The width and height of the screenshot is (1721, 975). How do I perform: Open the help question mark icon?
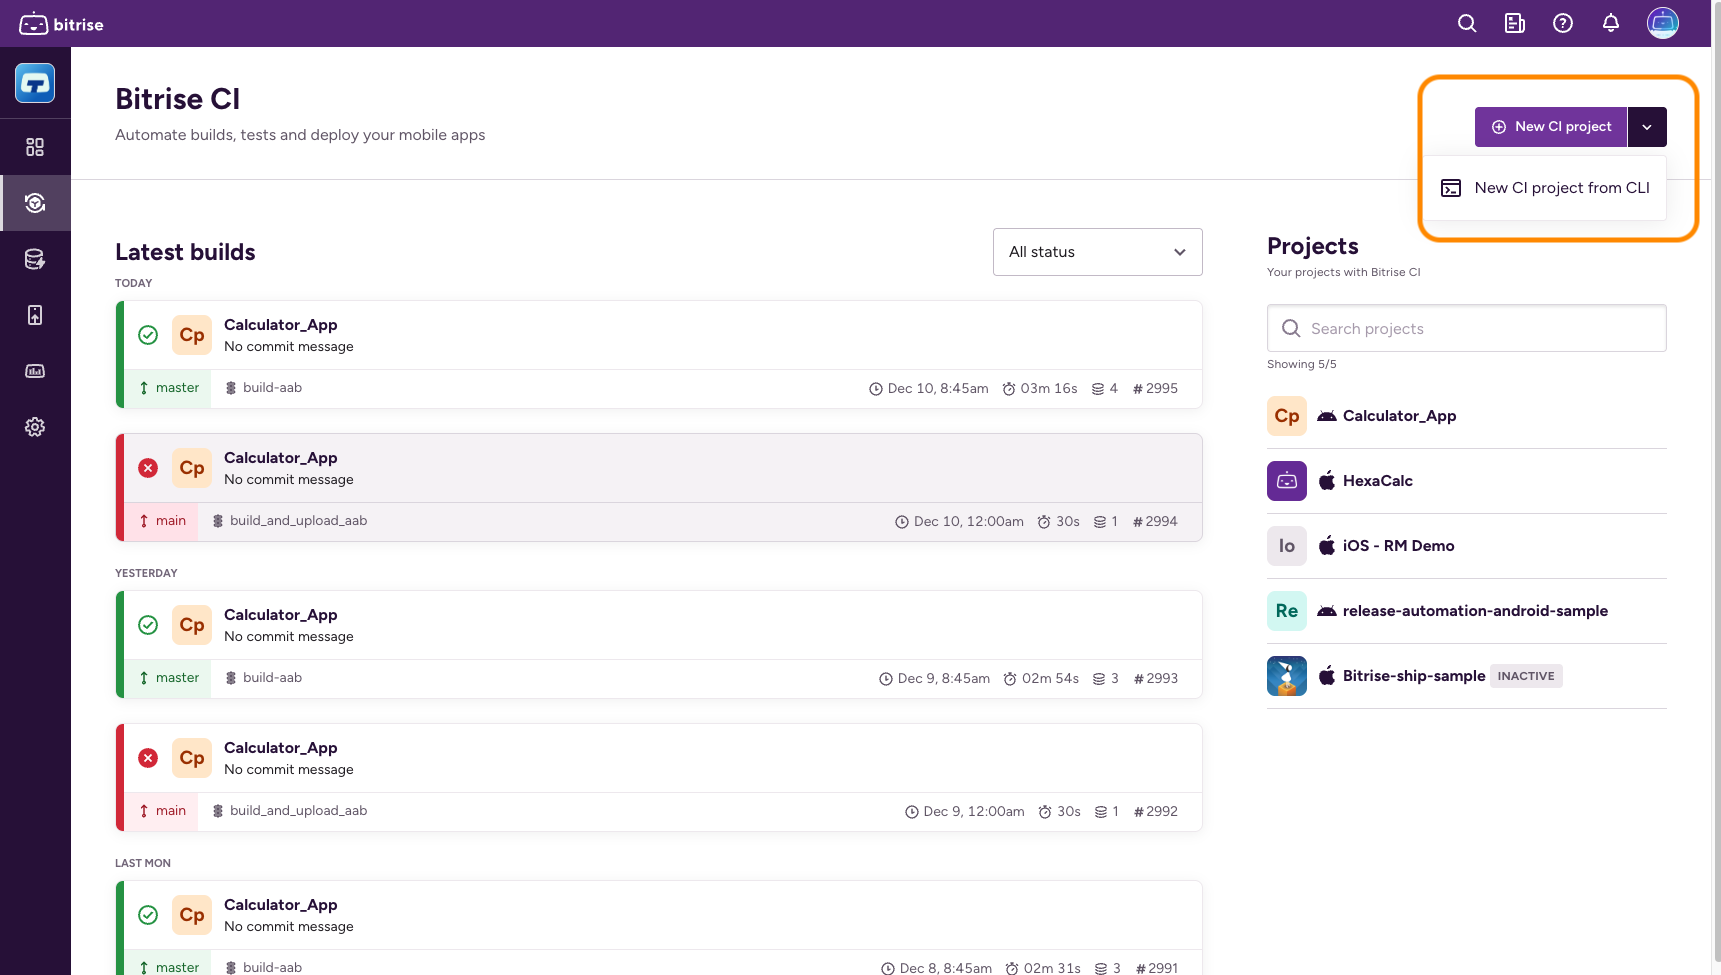tap(1563, 23)
